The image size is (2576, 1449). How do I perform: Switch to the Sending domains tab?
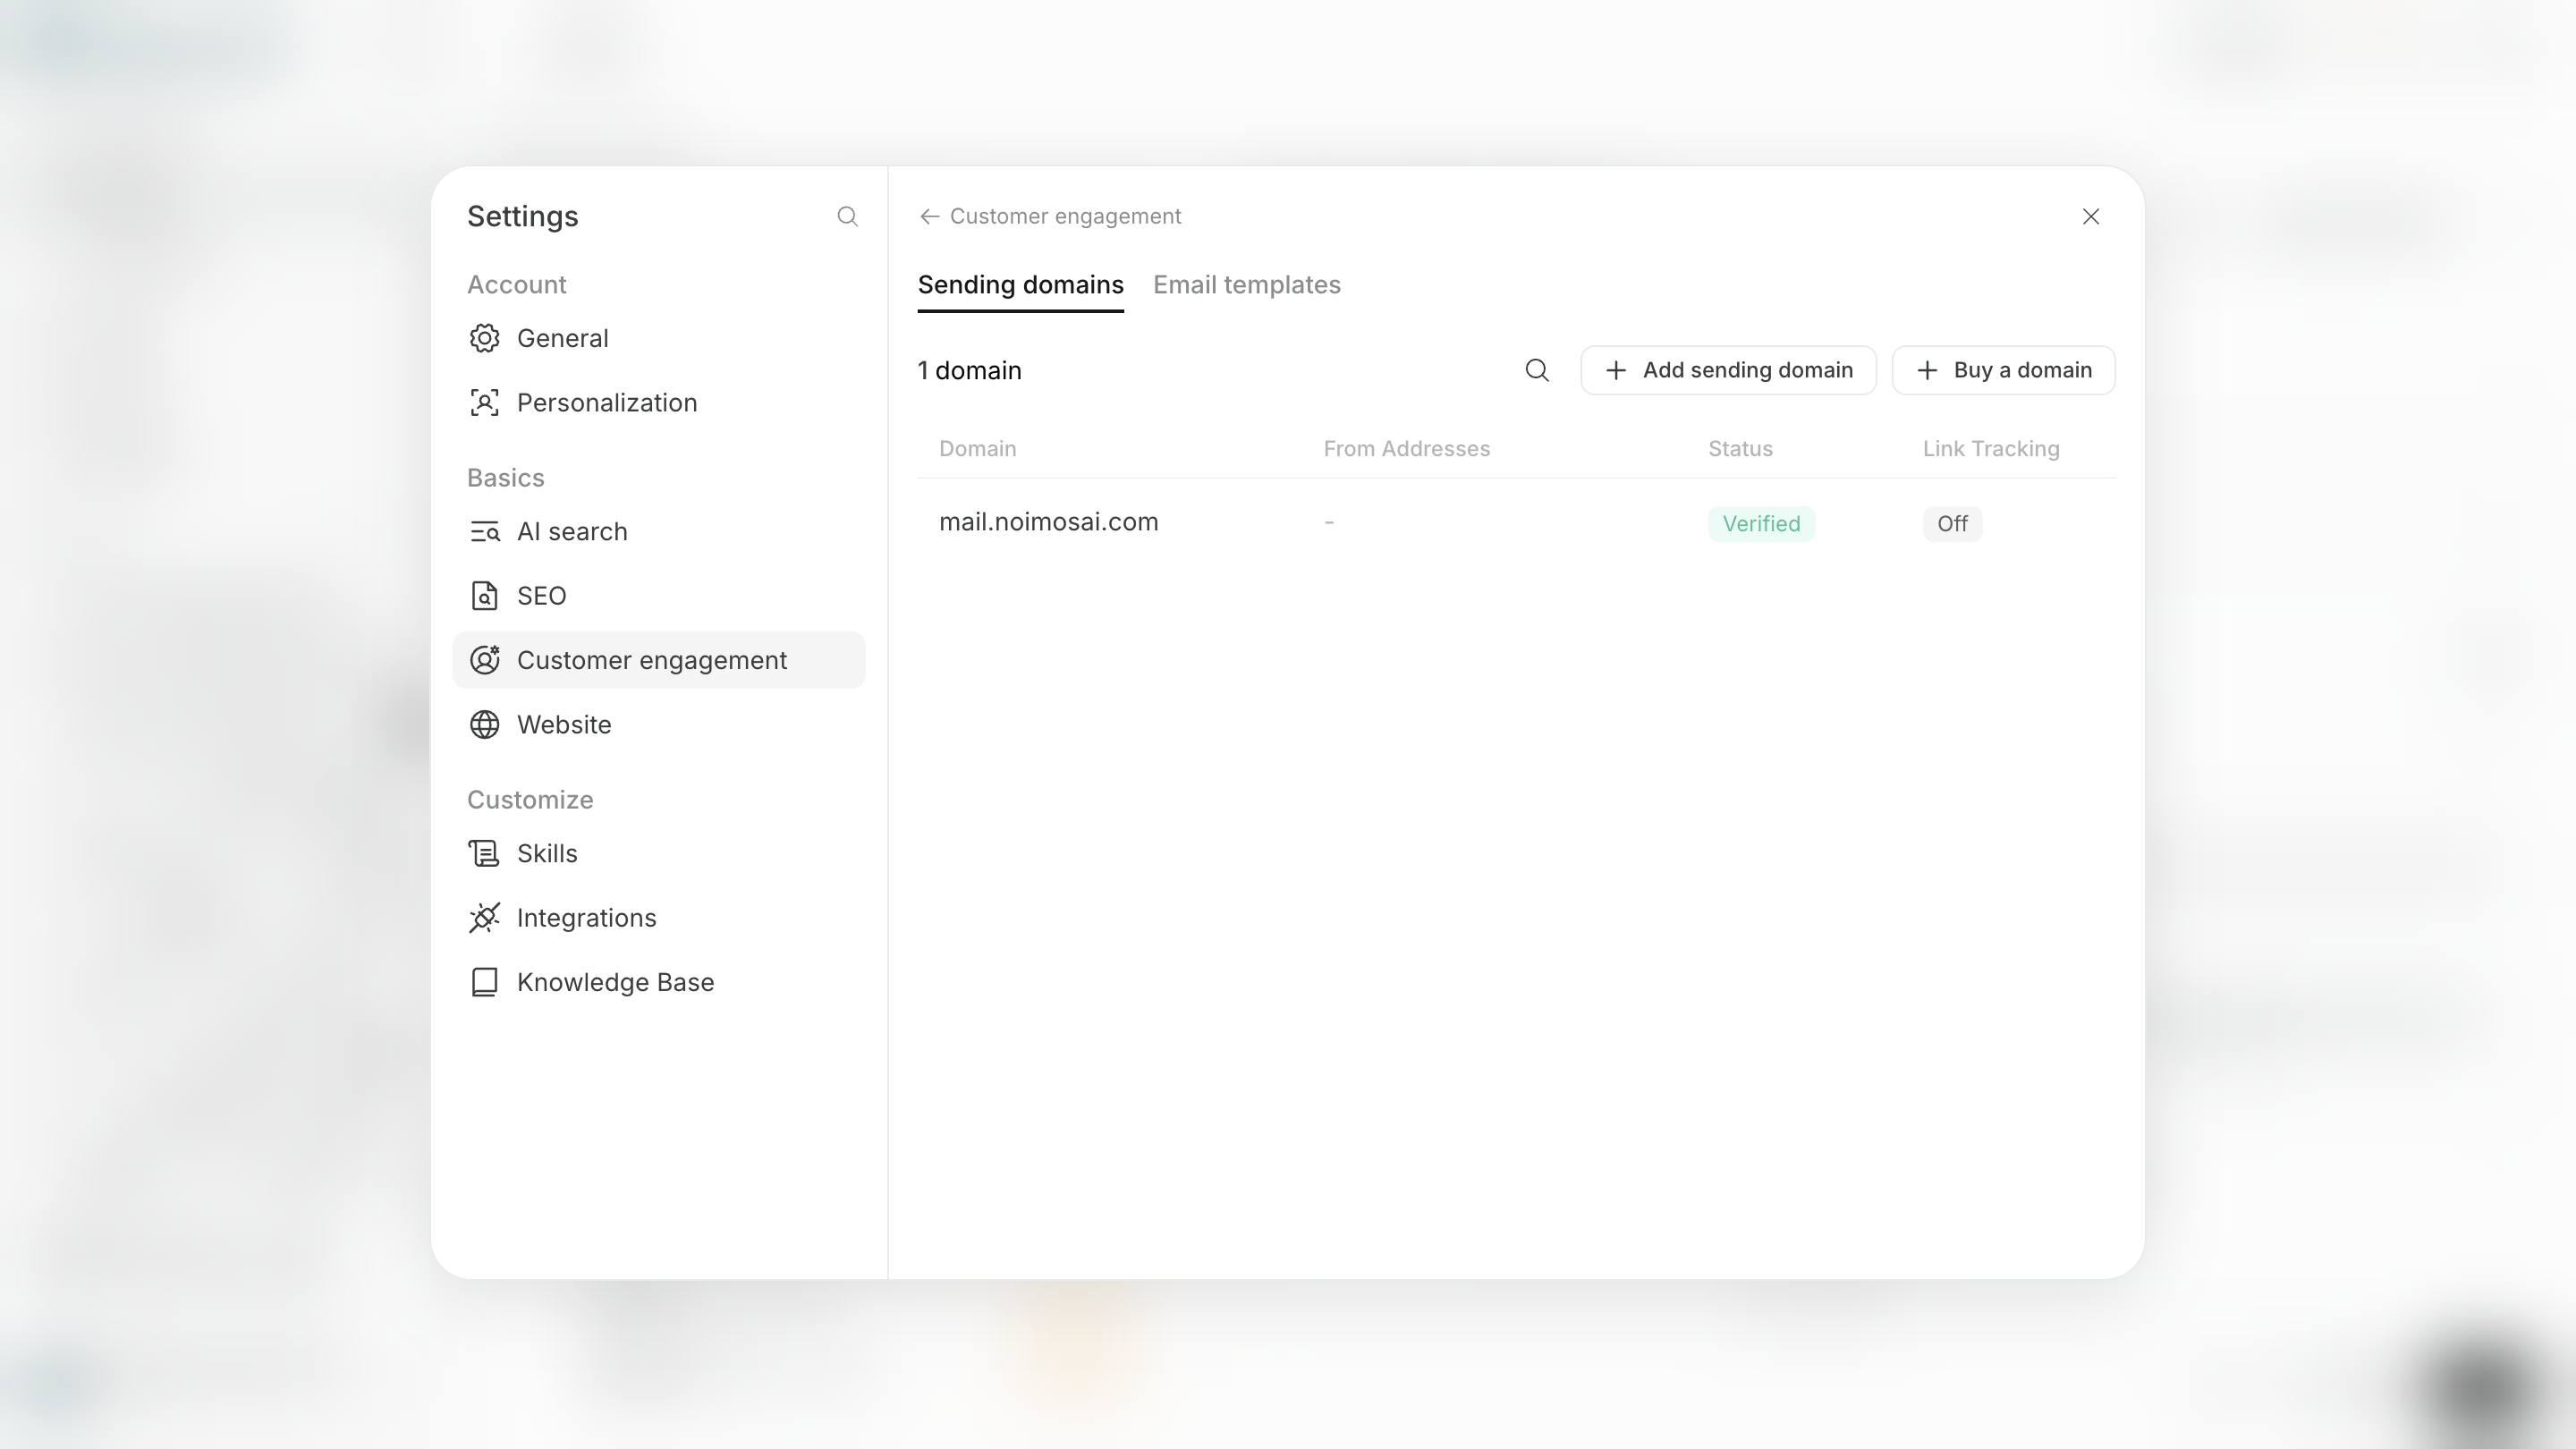[1021, 285]
